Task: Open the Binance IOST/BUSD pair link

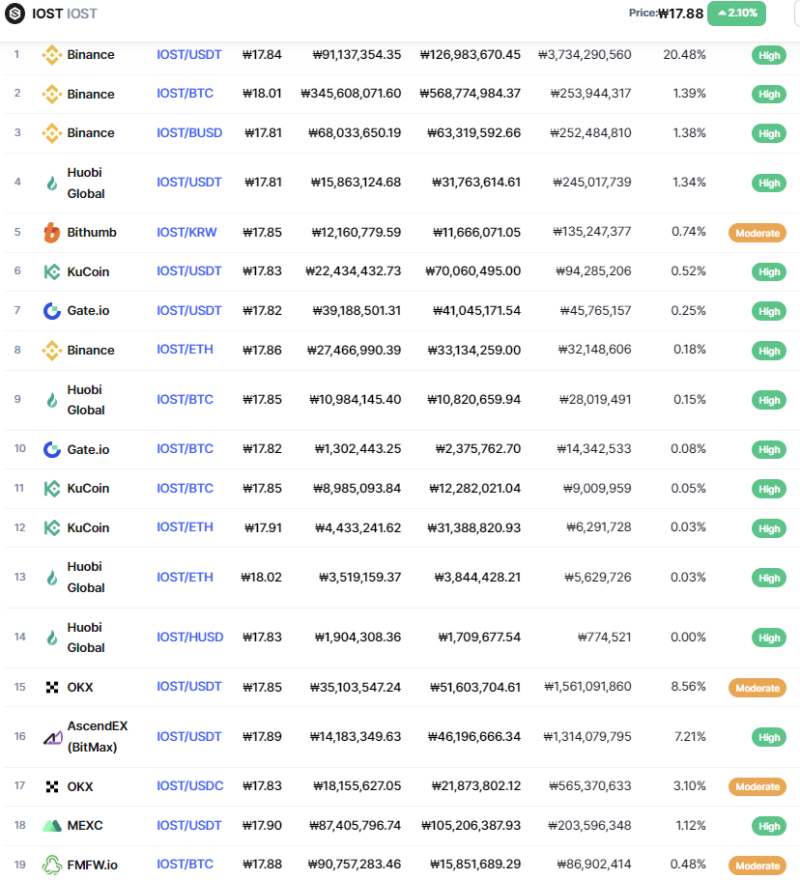Action: (189, 132)
